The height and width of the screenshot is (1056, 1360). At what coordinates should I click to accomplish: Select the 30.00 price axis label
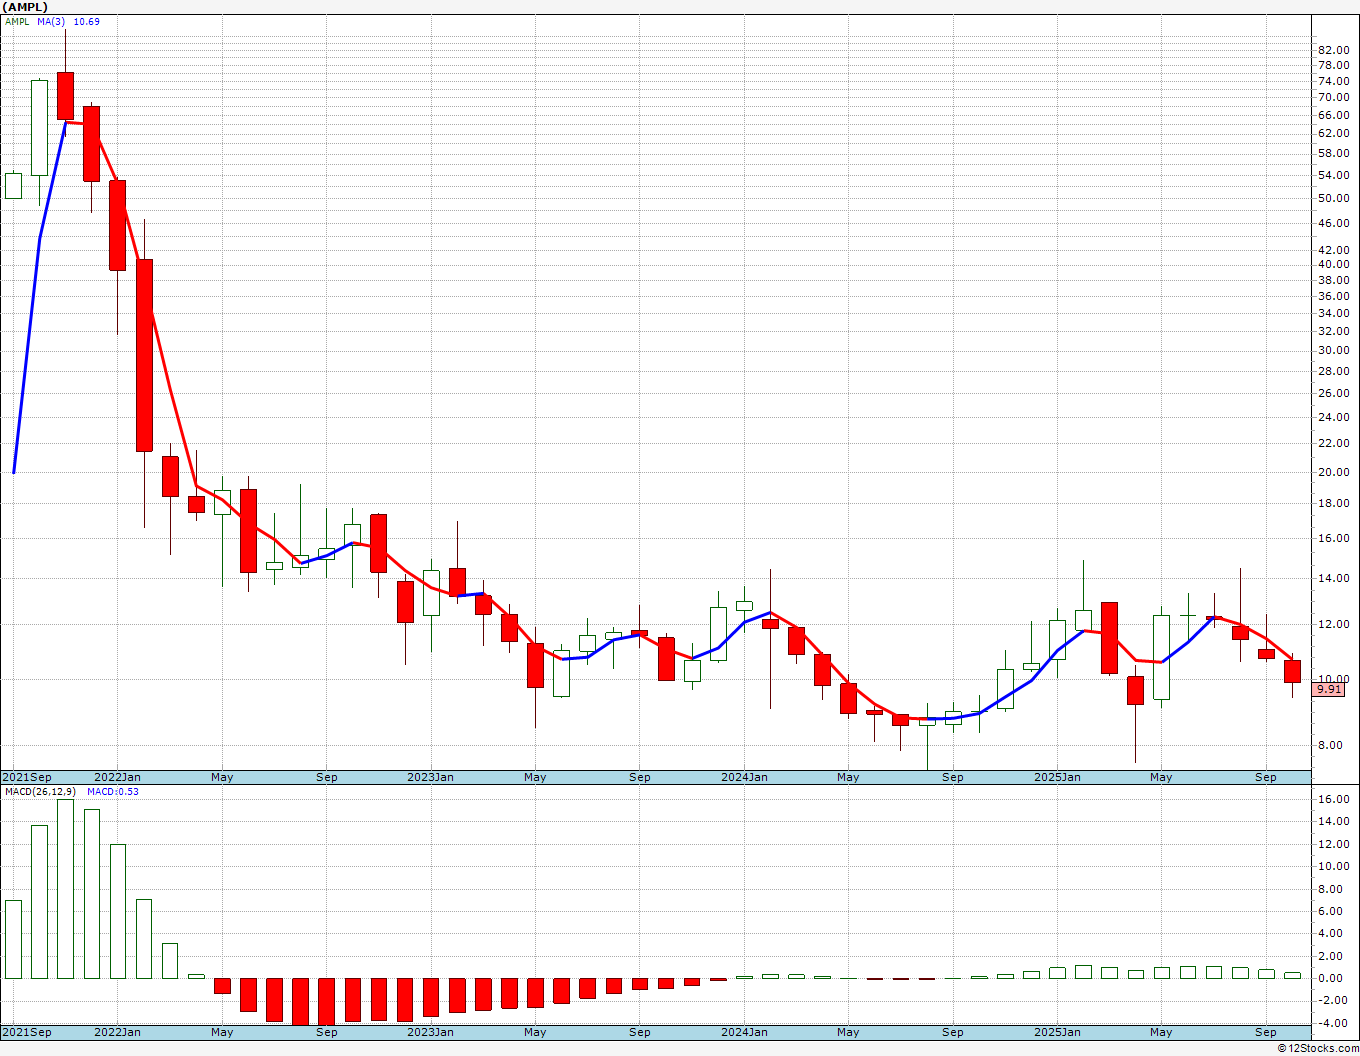point(1333,350)
